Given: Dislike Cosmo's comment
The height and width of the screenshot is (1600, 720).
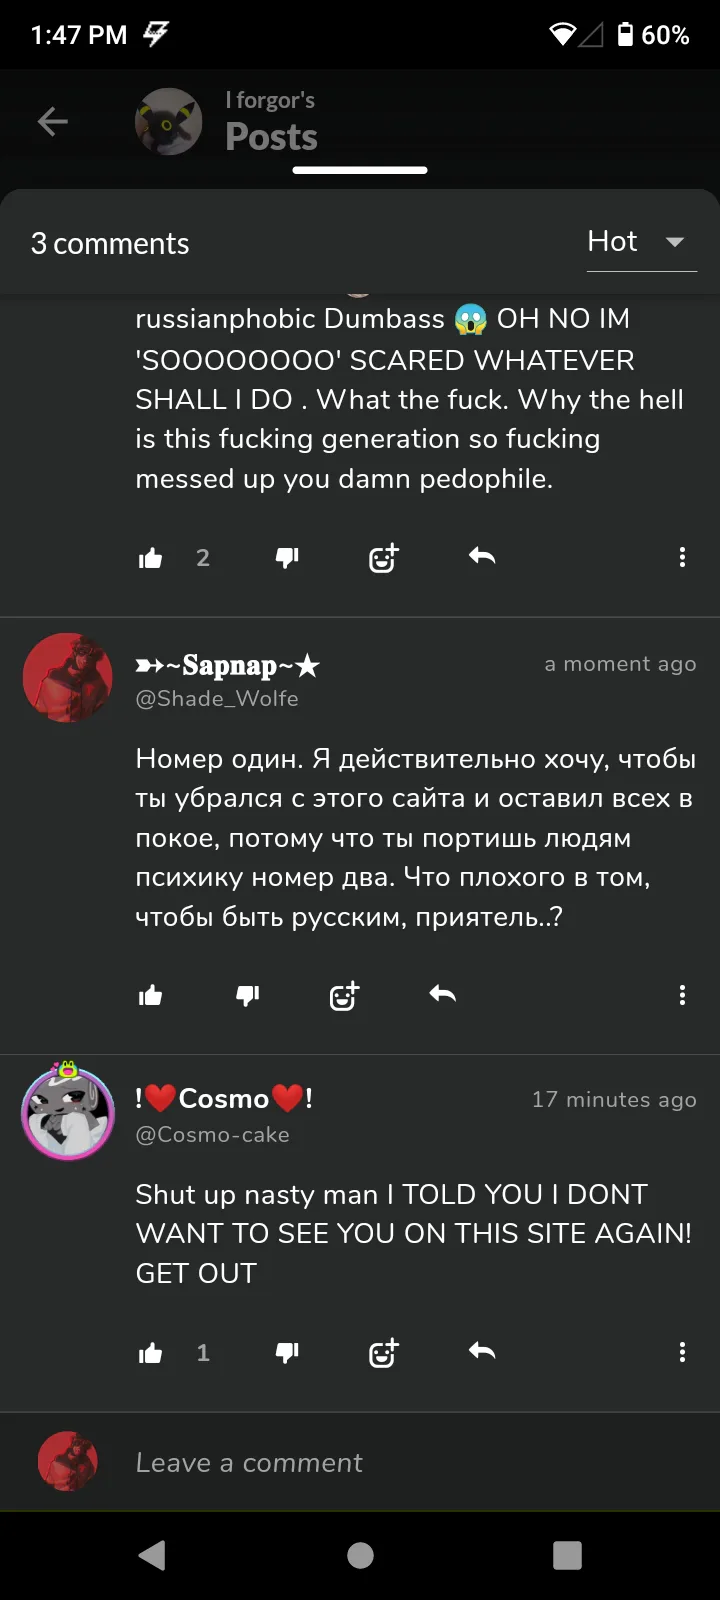Looking at the screenshot, I should [287, 1353].
